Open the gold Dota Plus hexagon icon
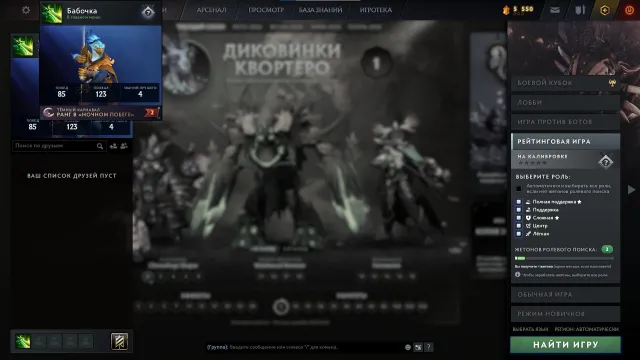The width and height of the screenshot is (640, 360). click(604, 10)
